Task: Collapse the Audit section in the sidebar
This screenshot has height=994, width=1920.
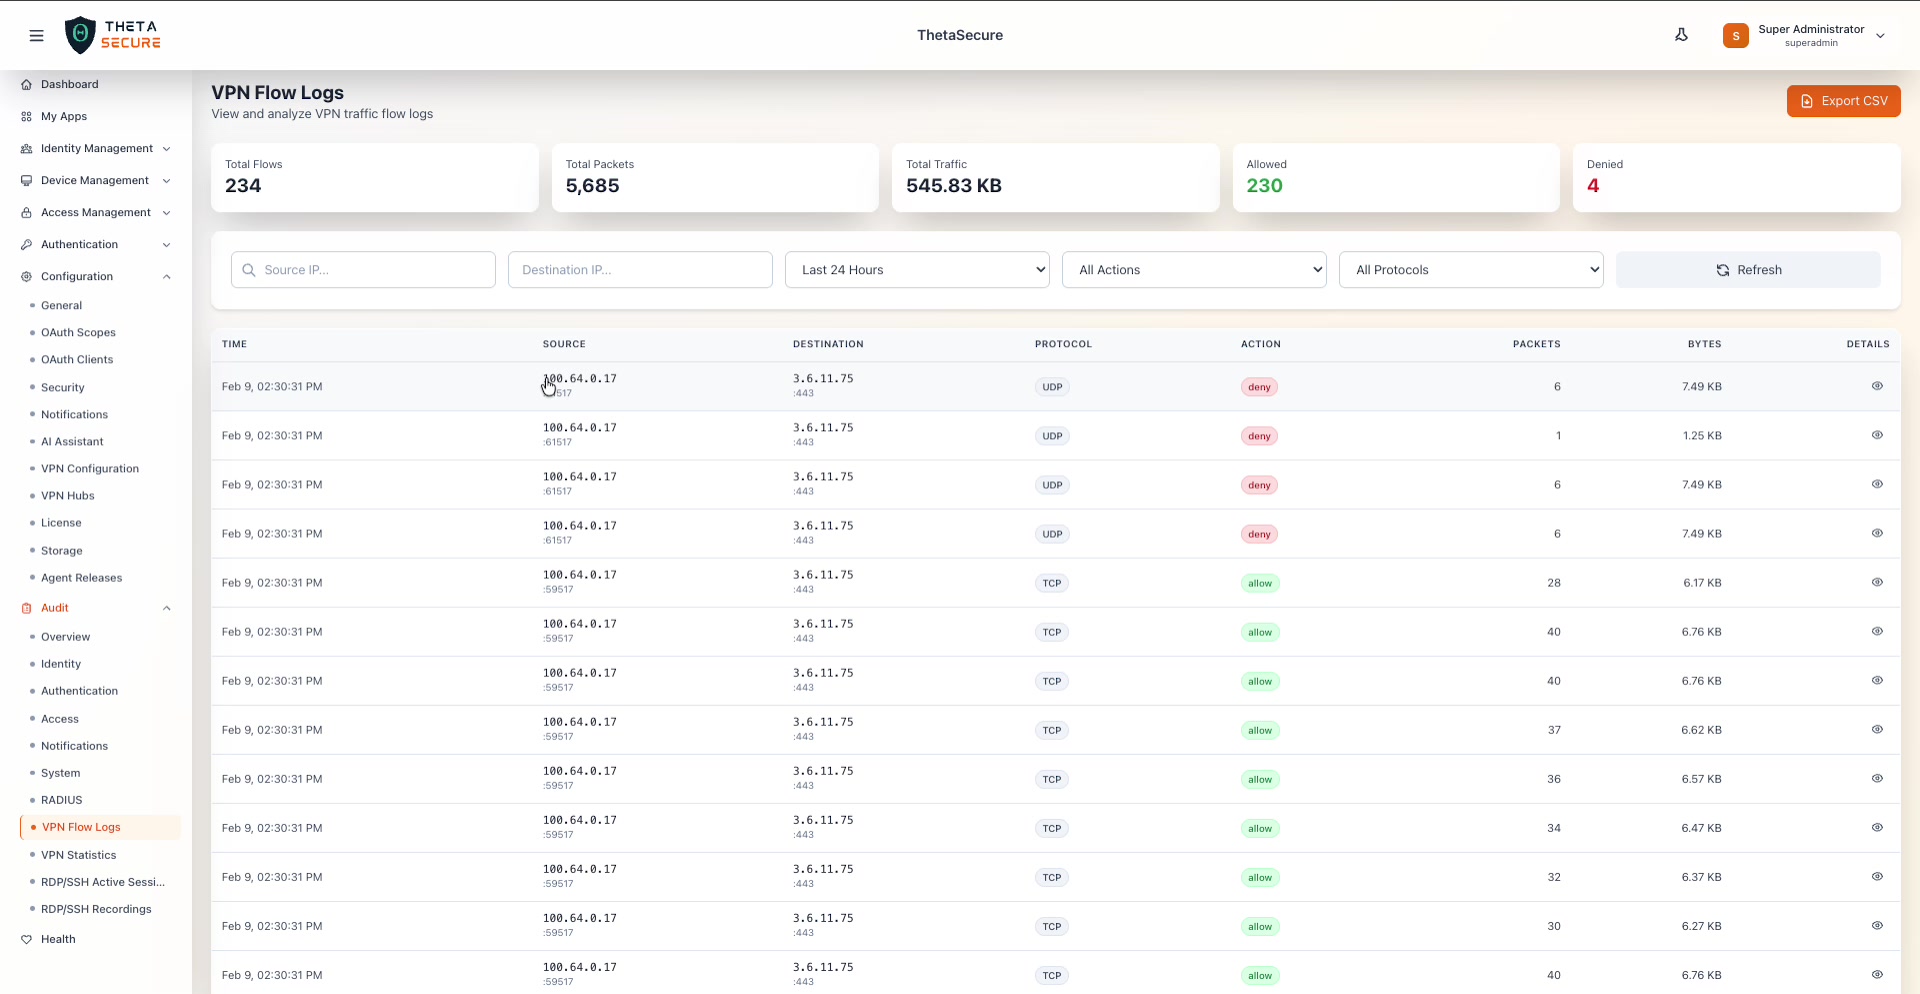Action: coord(166,608)
